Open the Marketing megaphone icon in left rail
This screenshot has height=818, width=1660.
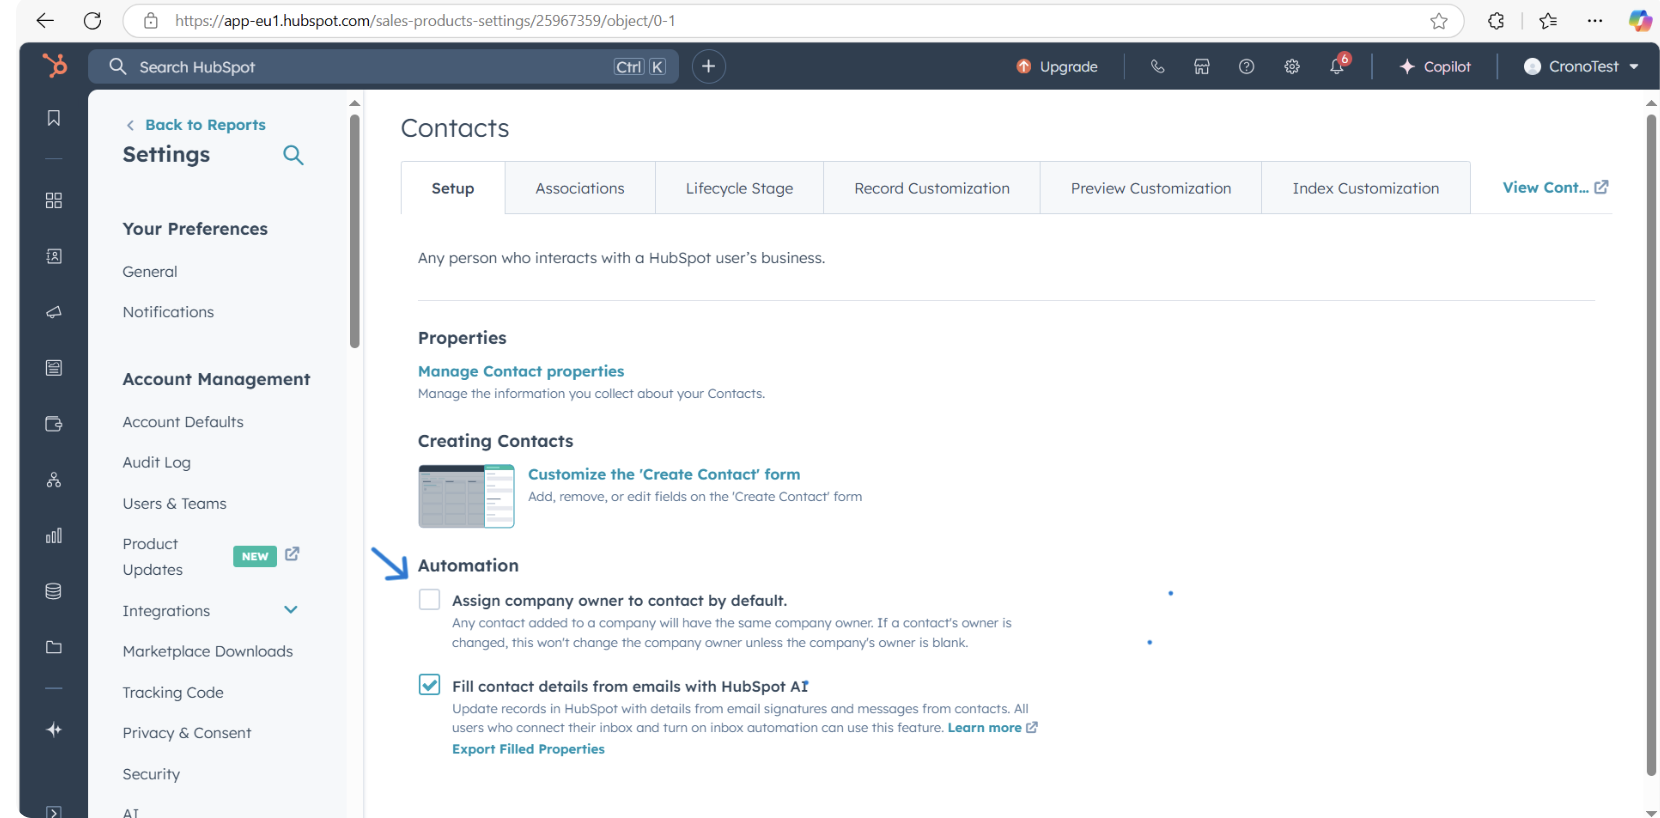tap(54, 312)
